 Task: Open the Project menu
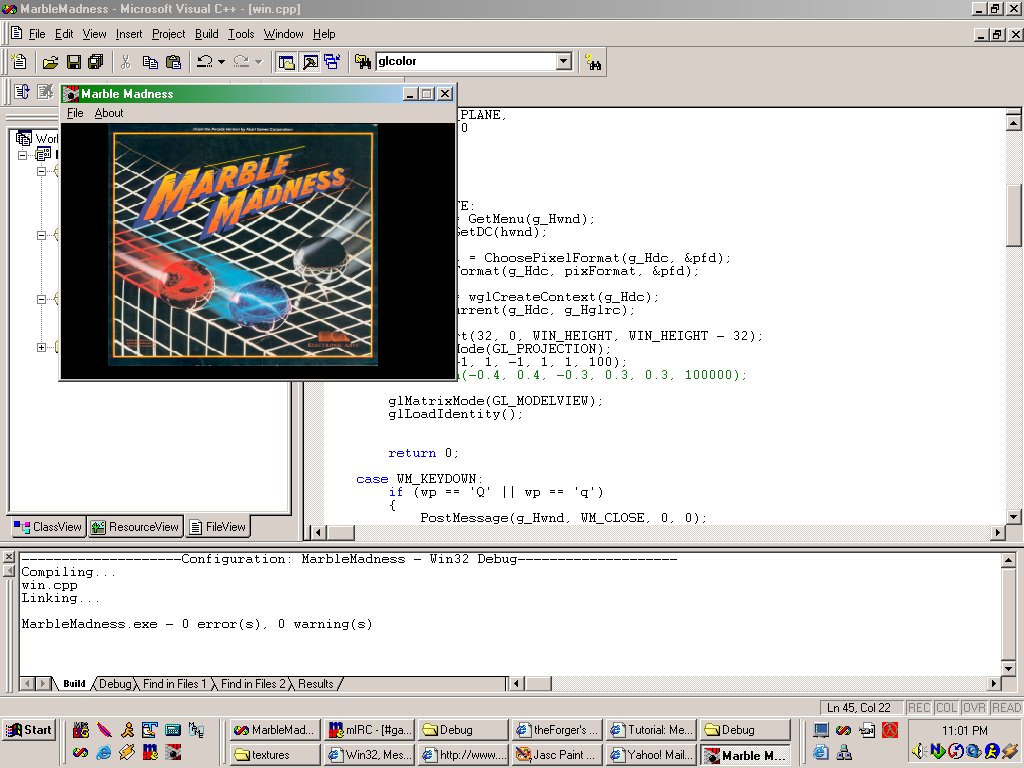(168, 34)
